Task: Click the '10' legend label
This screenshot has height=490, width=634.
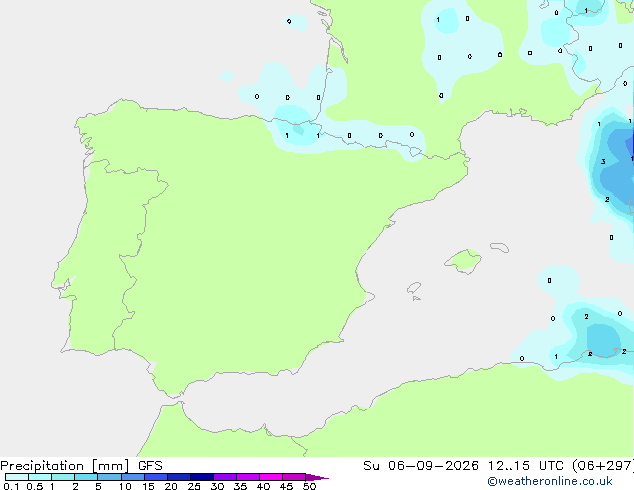Action: [125, 486]
